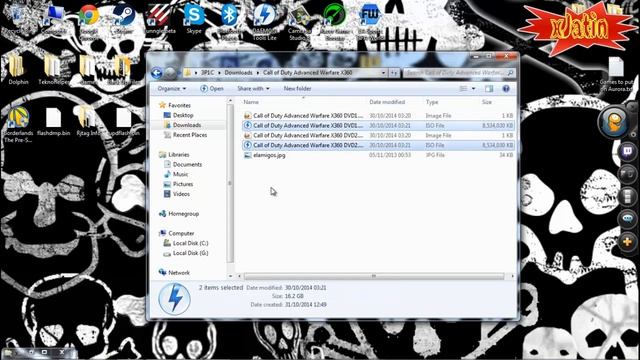Select the DVD2 ISO File row
Image resolution: width=640 pixels, height=360 pixels.
click(378, 145)
